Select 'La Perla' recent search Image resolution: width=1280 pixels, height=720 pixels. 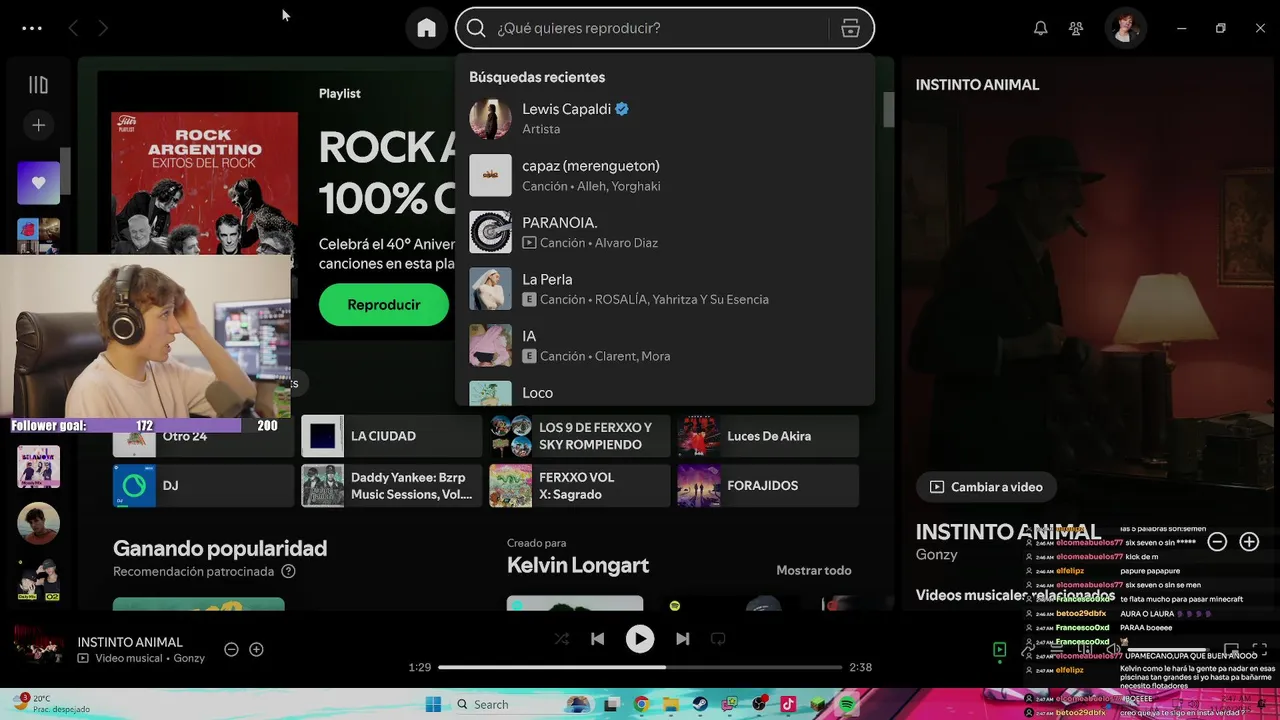click(665, 289)
